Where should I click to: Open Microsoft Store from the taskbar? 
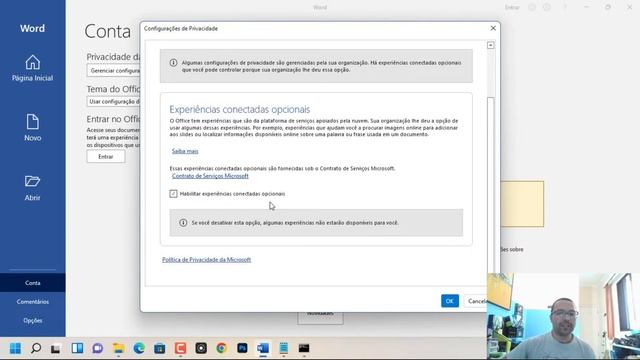160,348
